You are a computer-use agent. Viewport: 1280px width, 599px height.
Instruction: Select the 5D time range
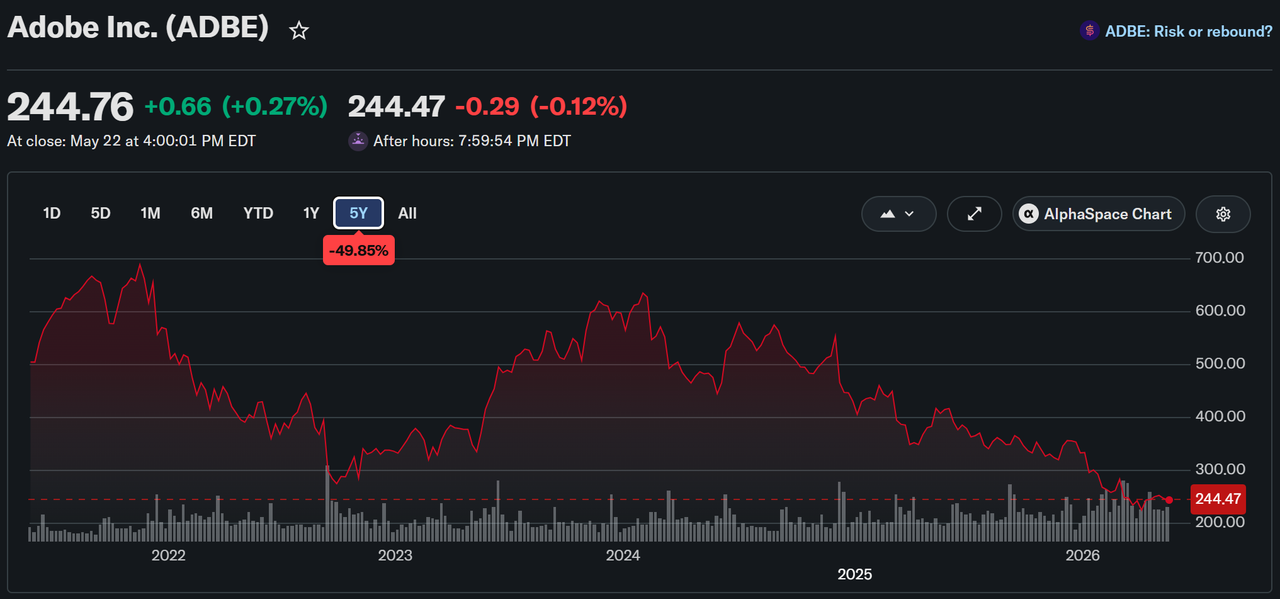pos(101,213)
